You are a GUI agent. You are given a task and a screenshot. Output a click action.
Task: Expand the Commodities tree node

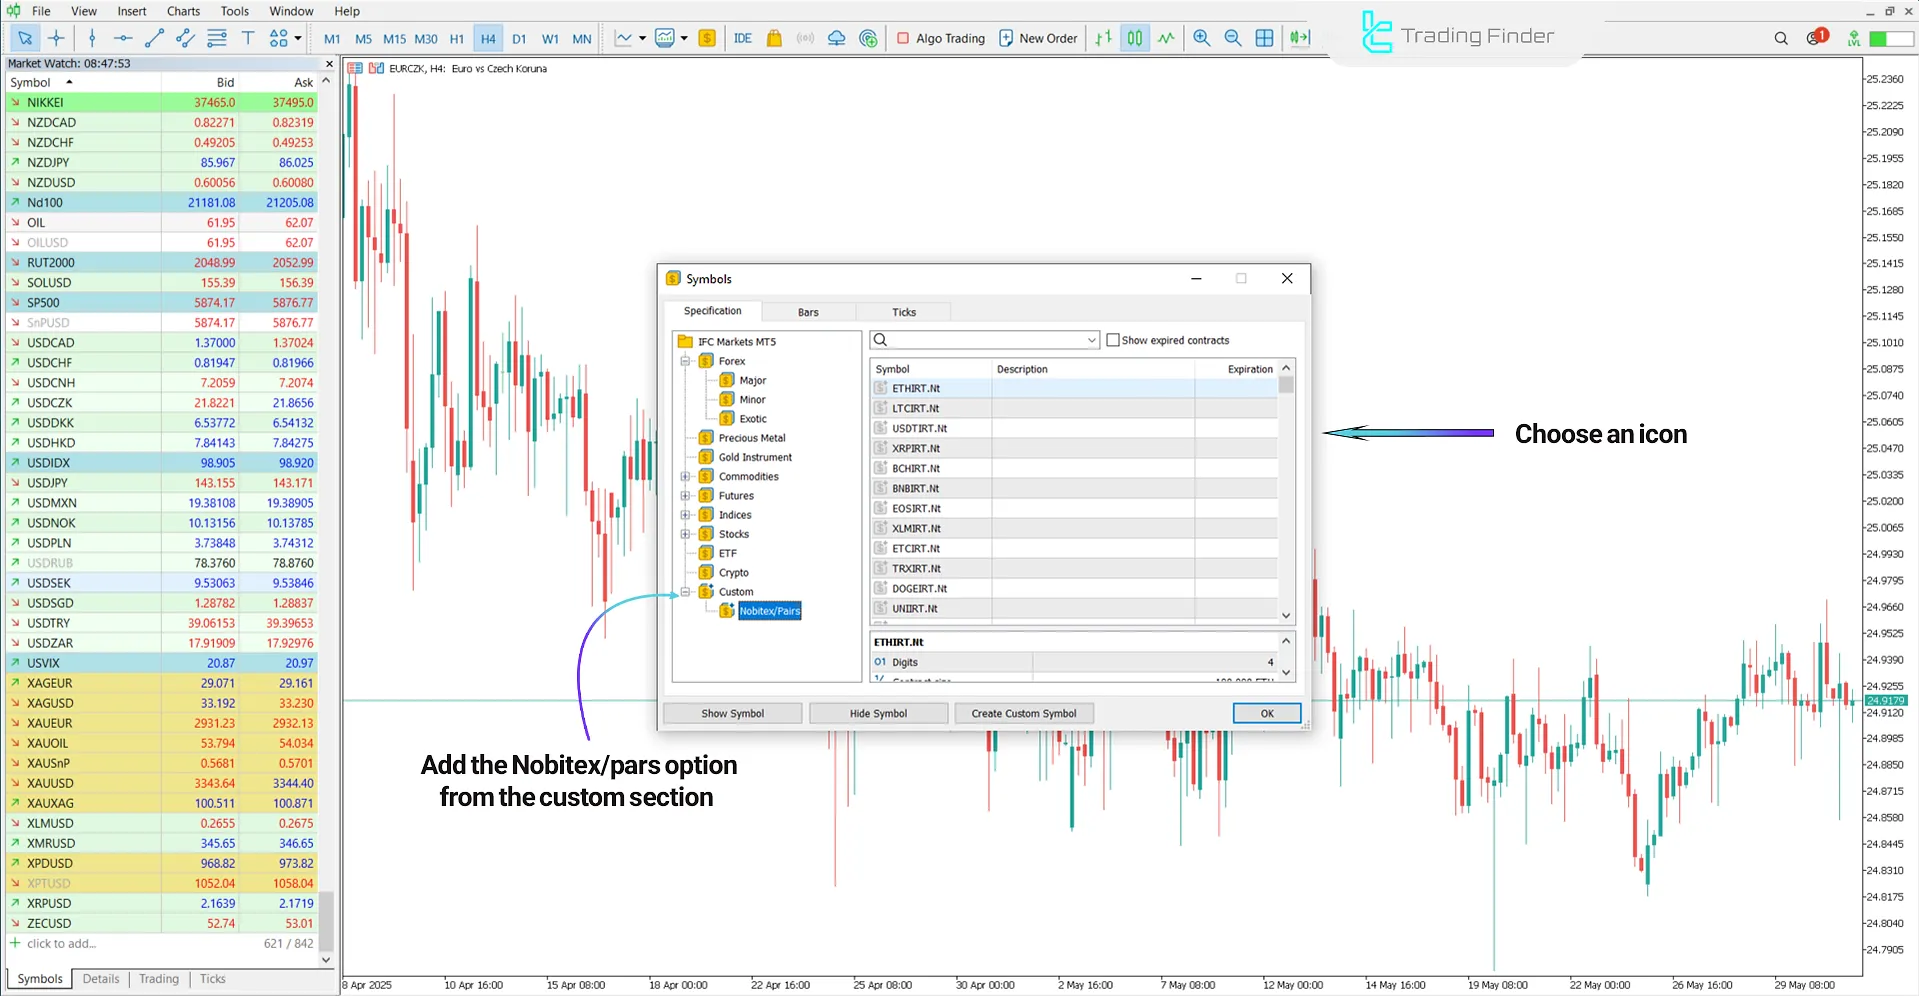click(684, 476)
